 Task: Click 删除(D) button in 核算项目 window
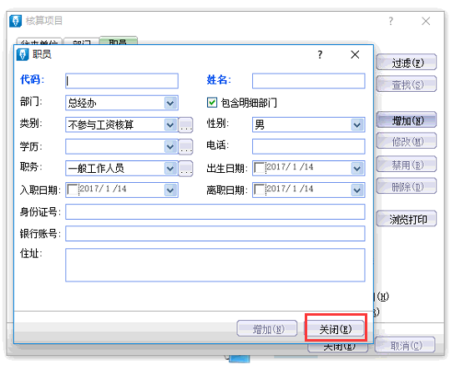(406, 186)
